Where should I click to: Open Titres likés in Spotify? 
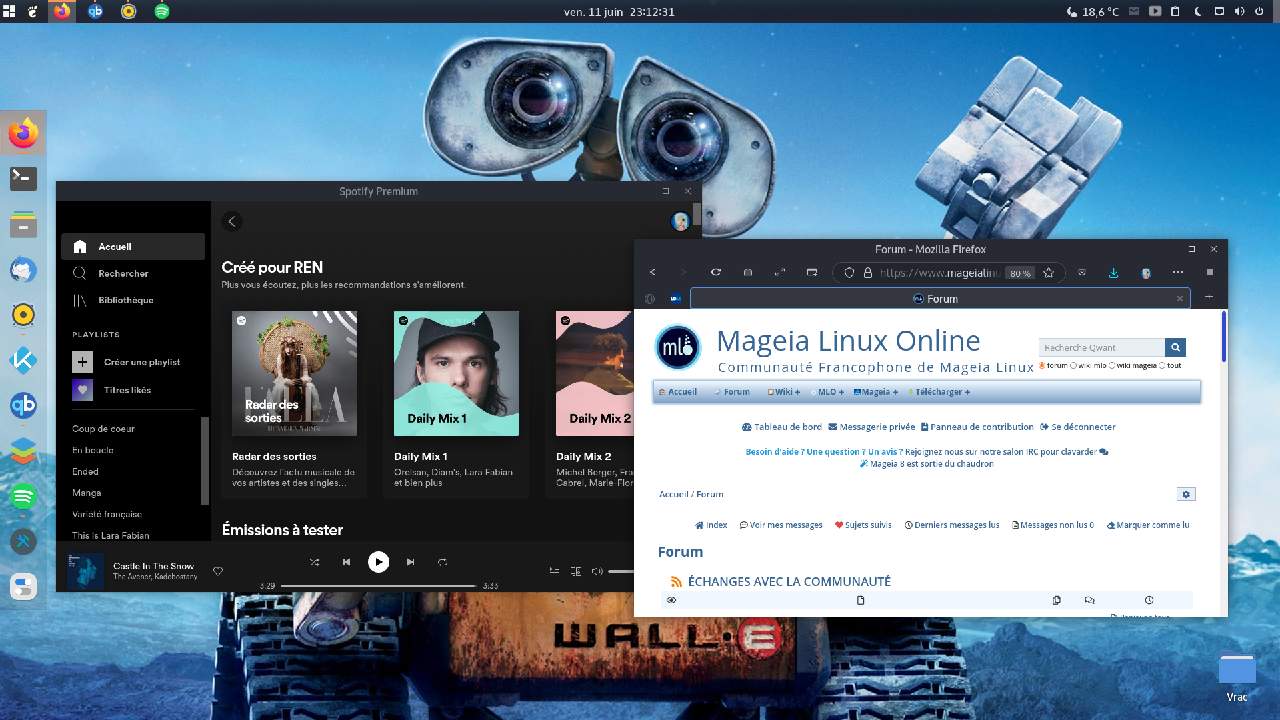coord(112,390)
